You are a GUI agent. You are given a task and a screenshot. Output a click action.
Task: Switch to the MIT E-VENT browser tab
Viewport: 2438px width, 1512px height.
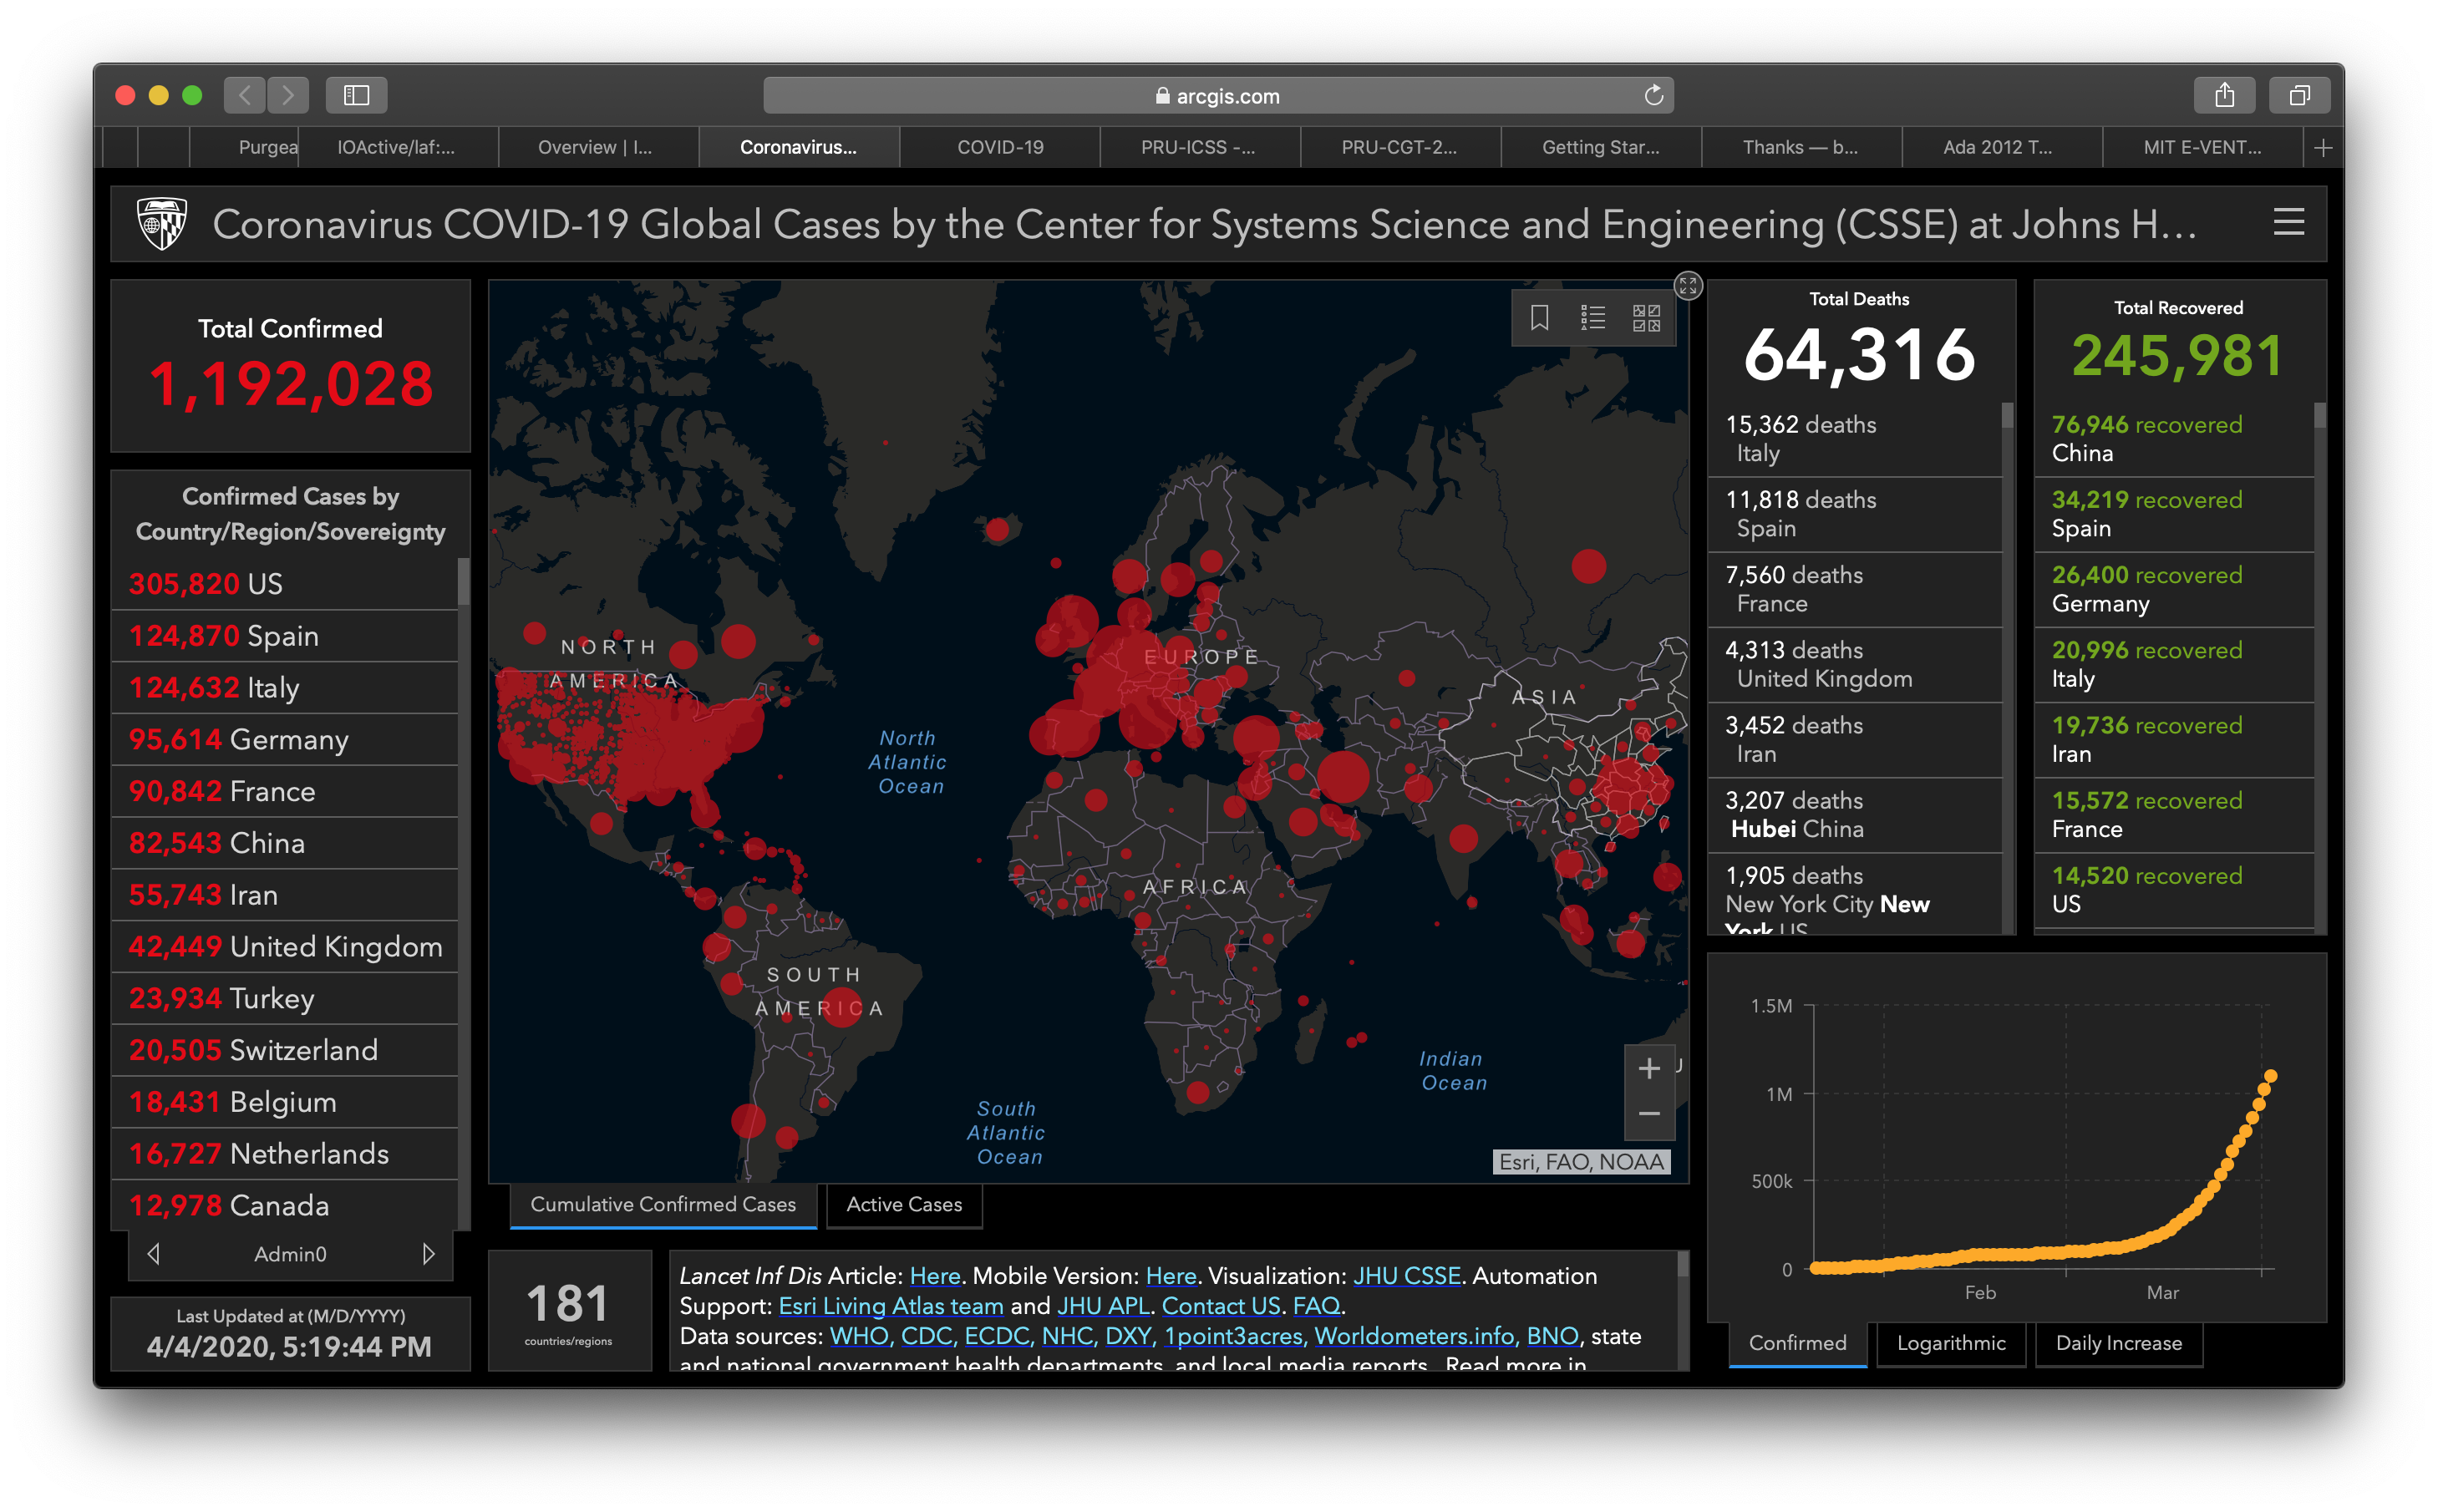(2202, 147)
